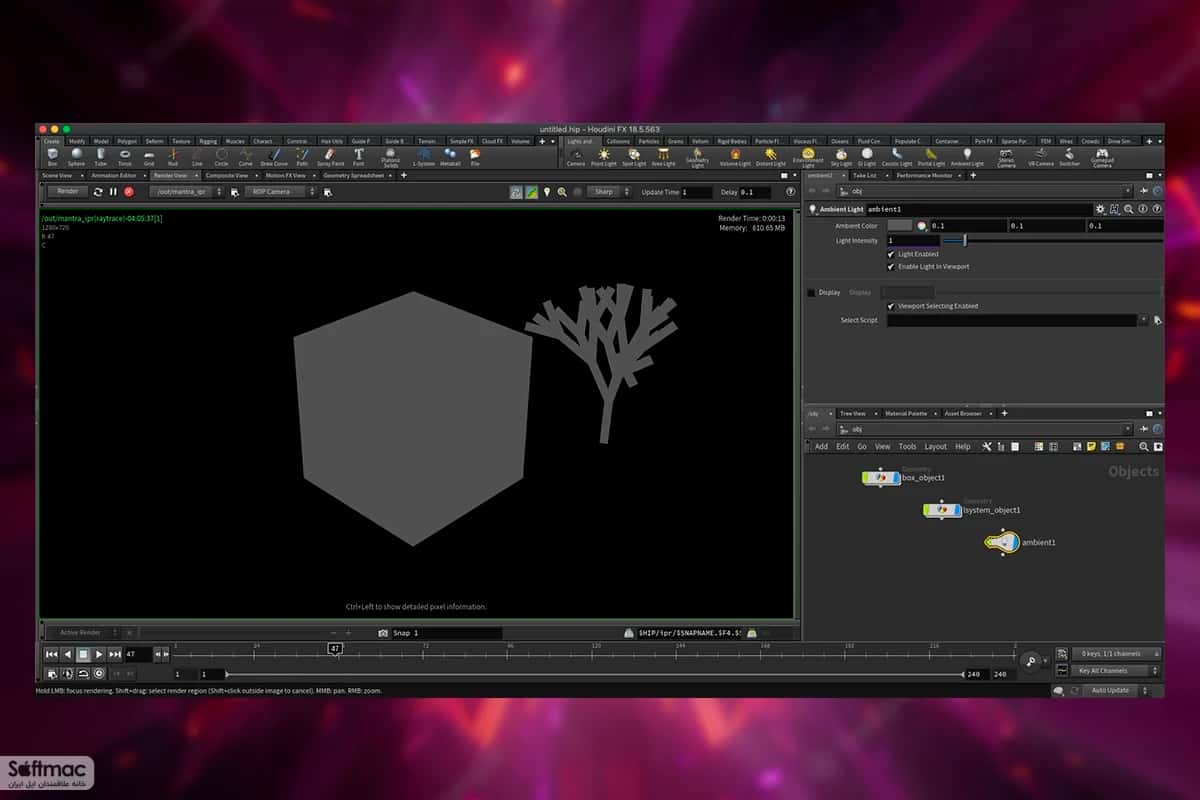The image size is (1200, 800).
Task: Open the ROP Camera dropdown
Action: (280, 191)
